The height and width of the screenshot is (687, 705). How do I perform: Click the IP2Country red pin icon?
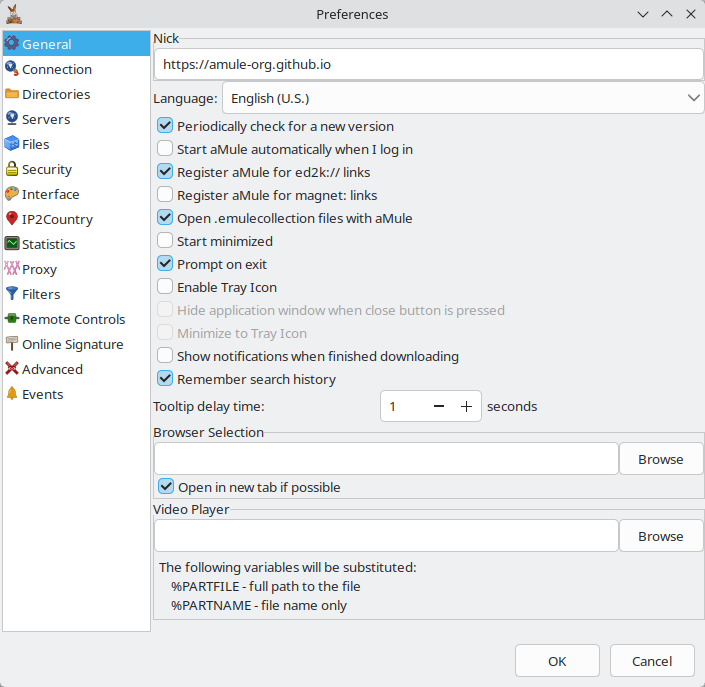12,219
